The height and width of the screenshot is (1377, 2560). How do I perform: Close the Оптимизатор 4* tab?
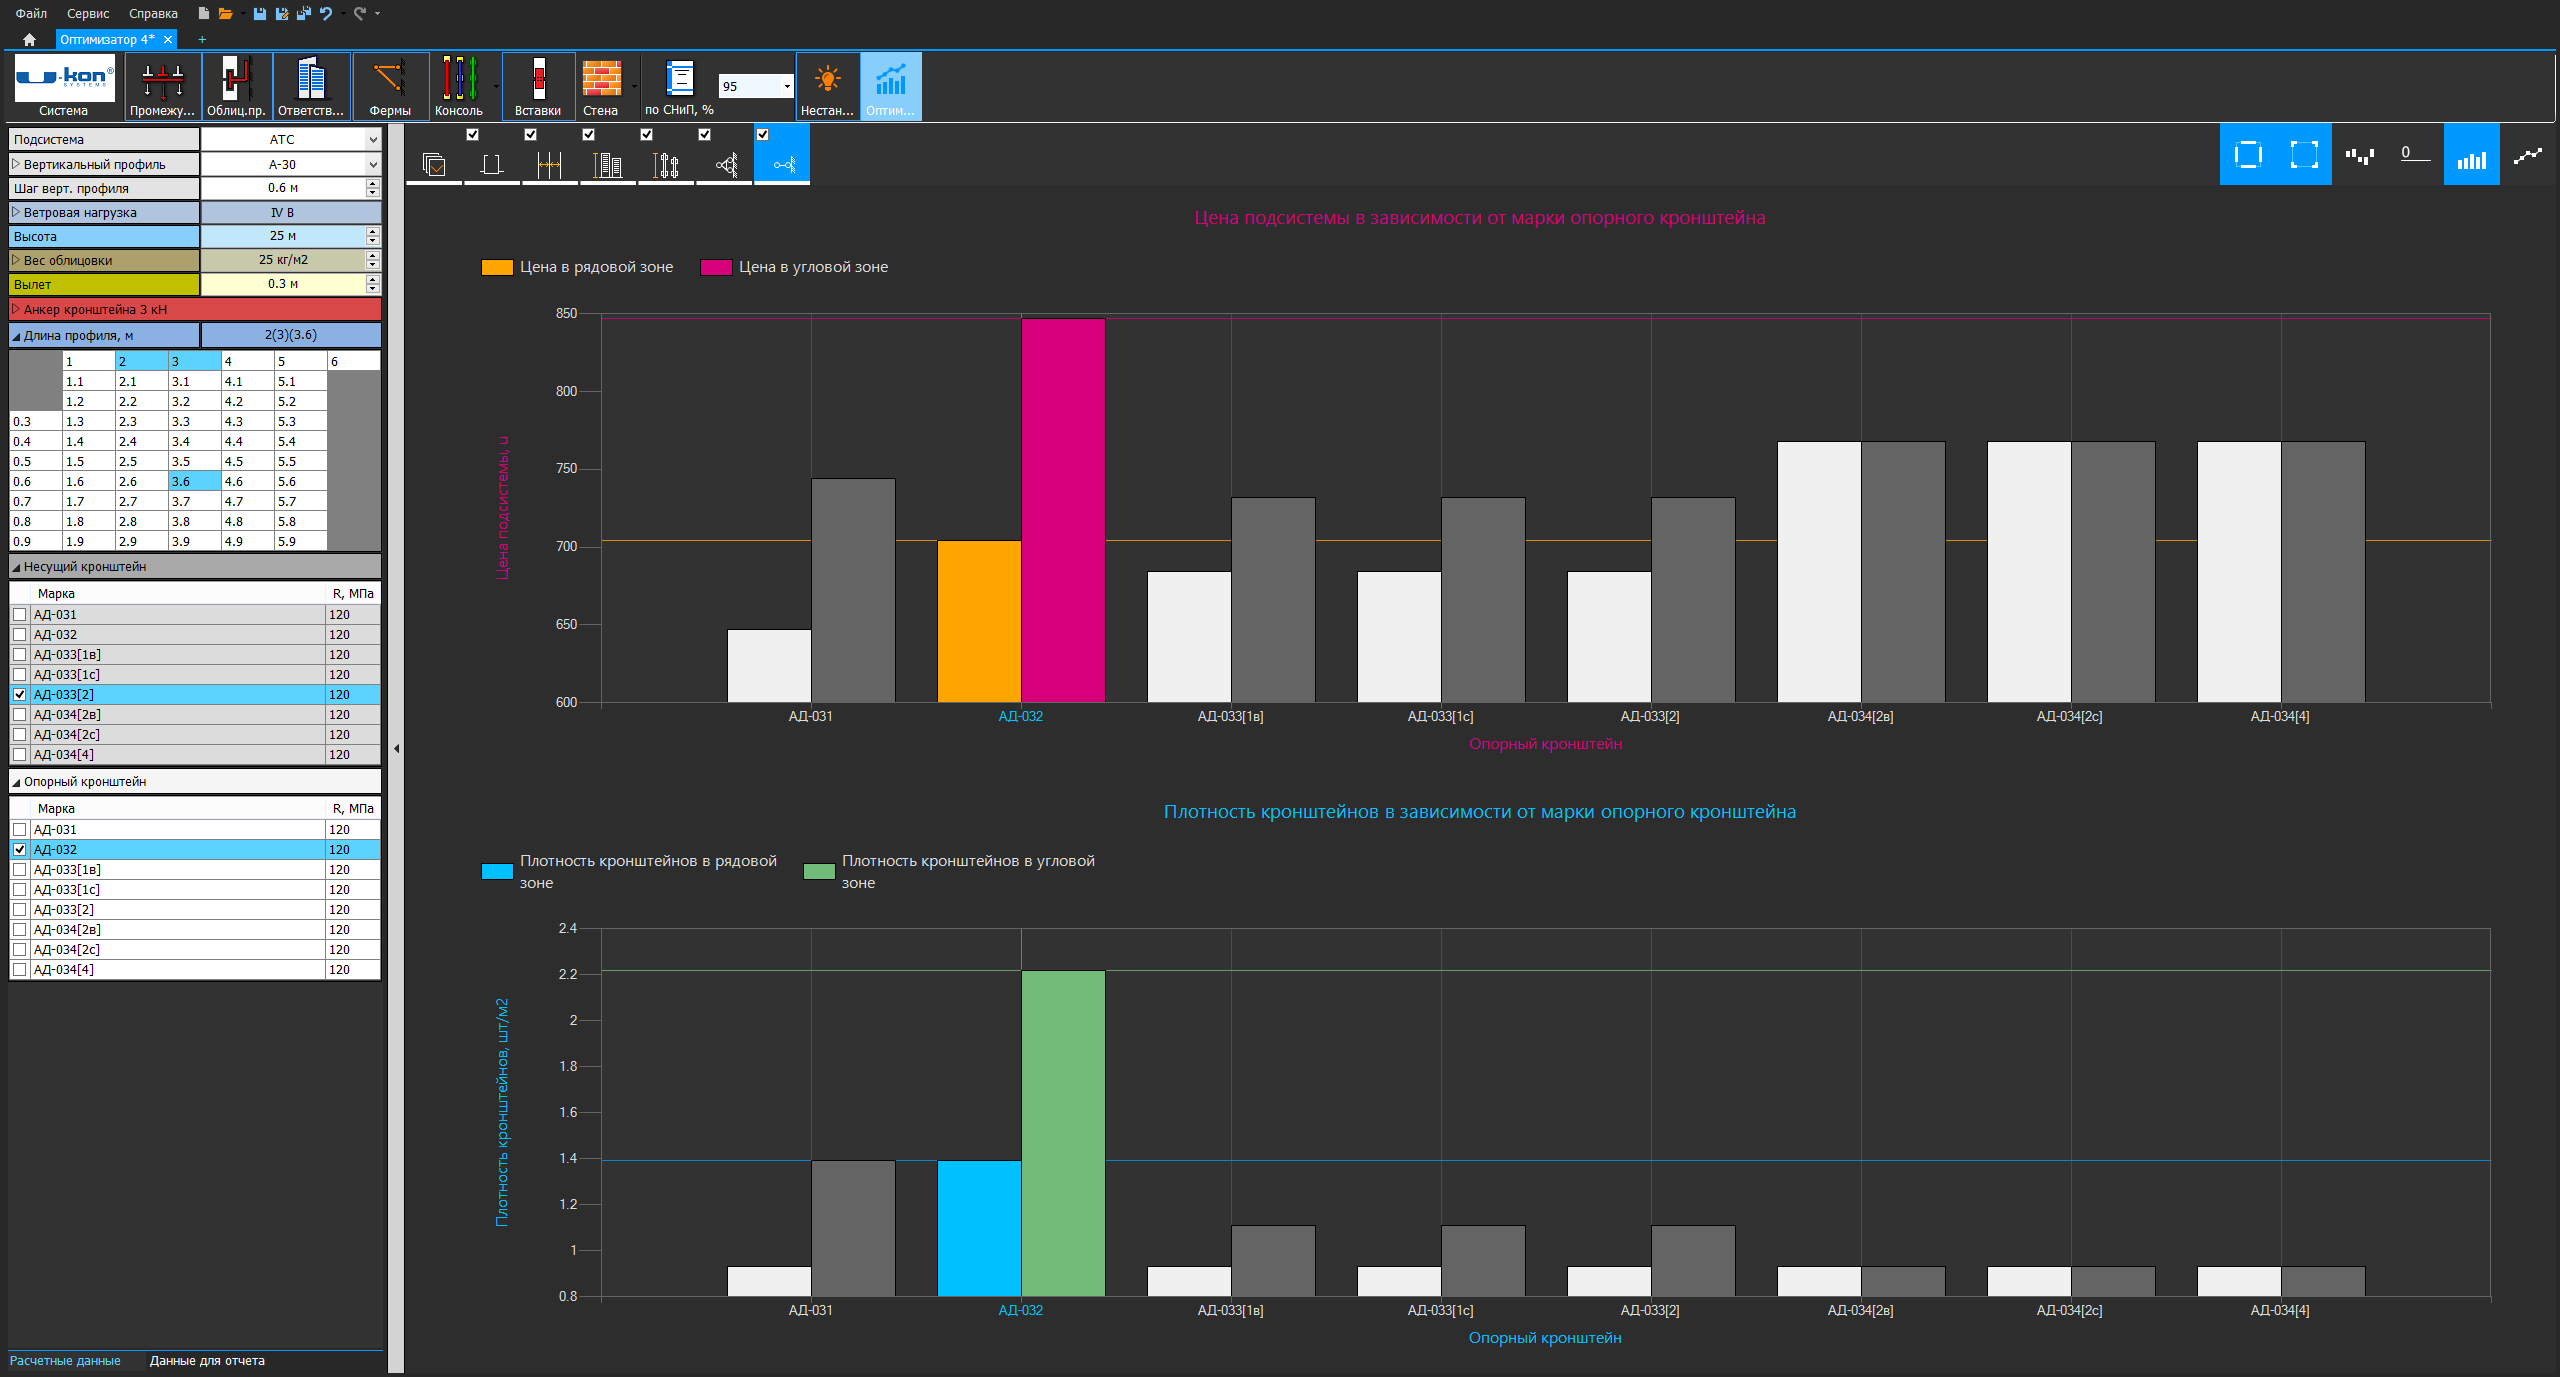tap(168, 40)
